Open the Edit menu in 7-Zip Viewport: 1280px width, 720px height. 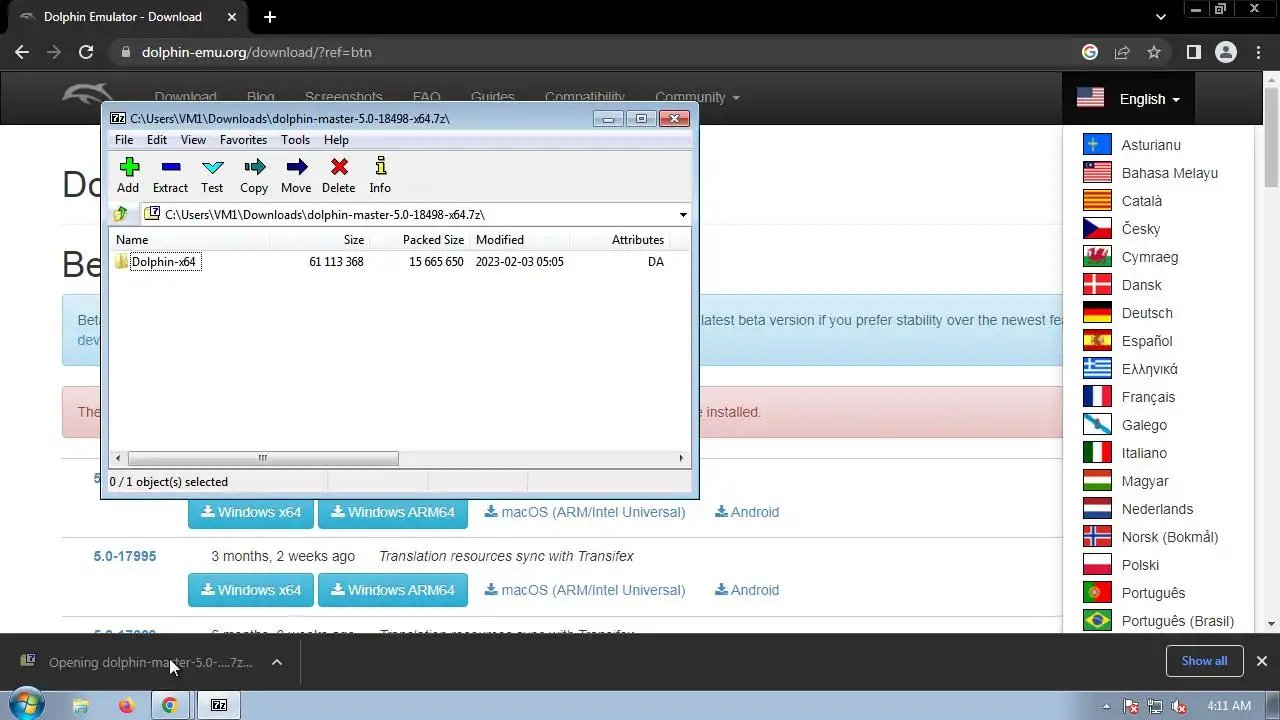[x=157, y=140]
